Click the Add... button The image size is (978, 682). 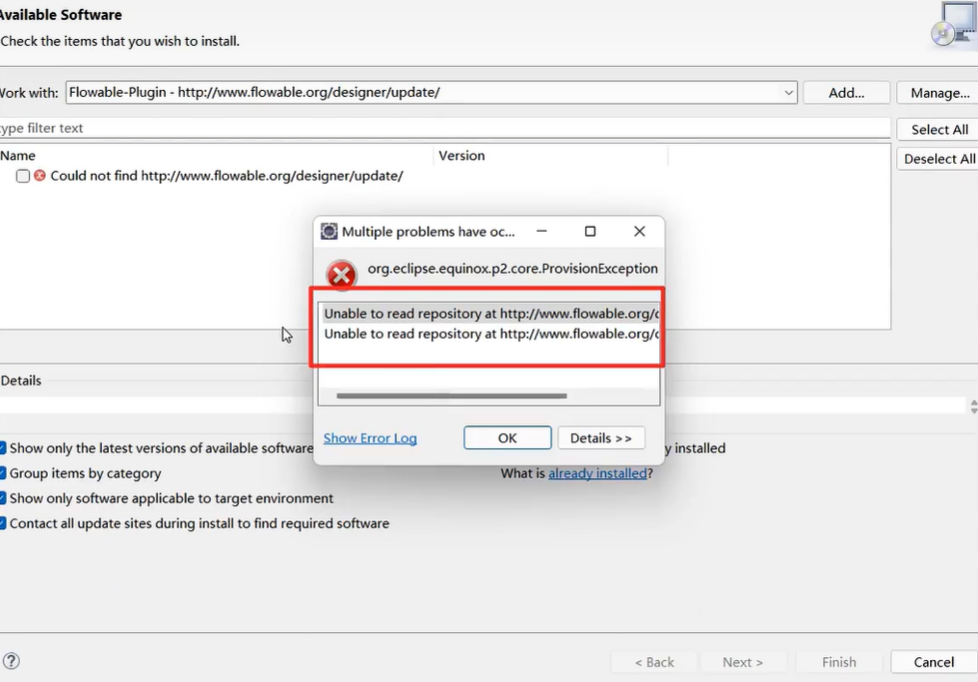[846, 93]
